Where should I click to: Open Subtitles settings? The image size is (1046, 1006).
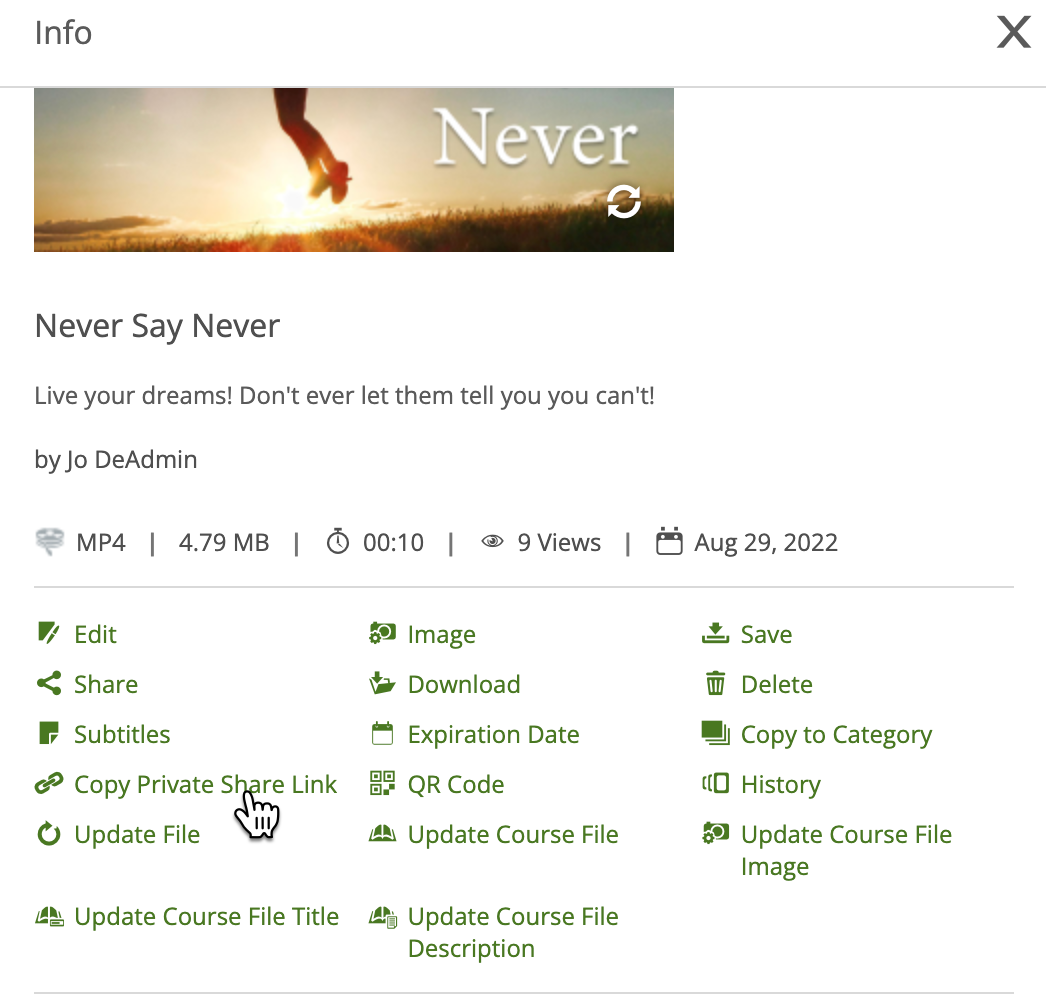click(122, 734)
